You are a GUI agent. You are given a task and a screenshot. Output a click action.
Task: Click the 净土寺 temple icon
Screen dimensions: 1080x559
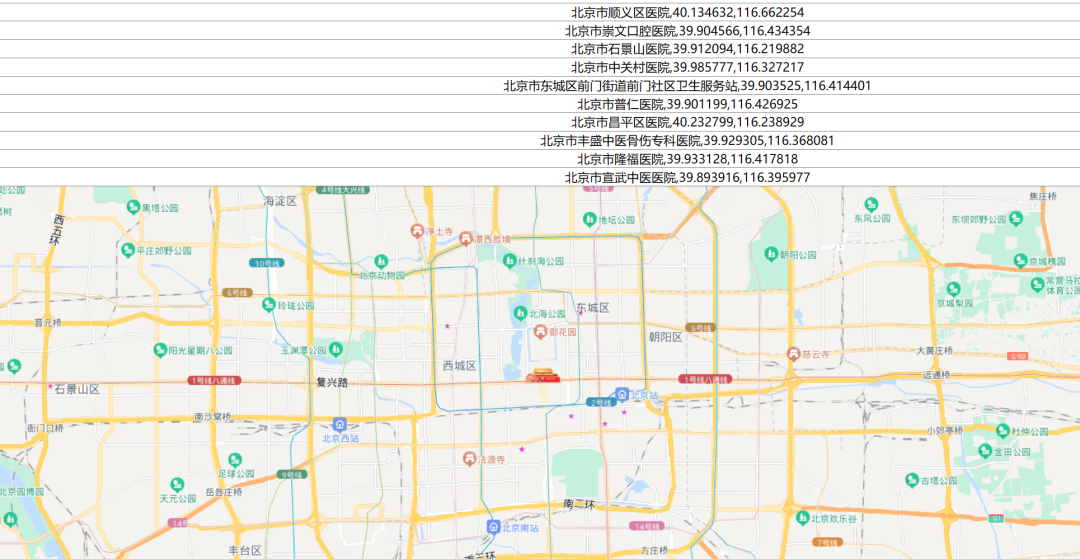pos(417,231)
